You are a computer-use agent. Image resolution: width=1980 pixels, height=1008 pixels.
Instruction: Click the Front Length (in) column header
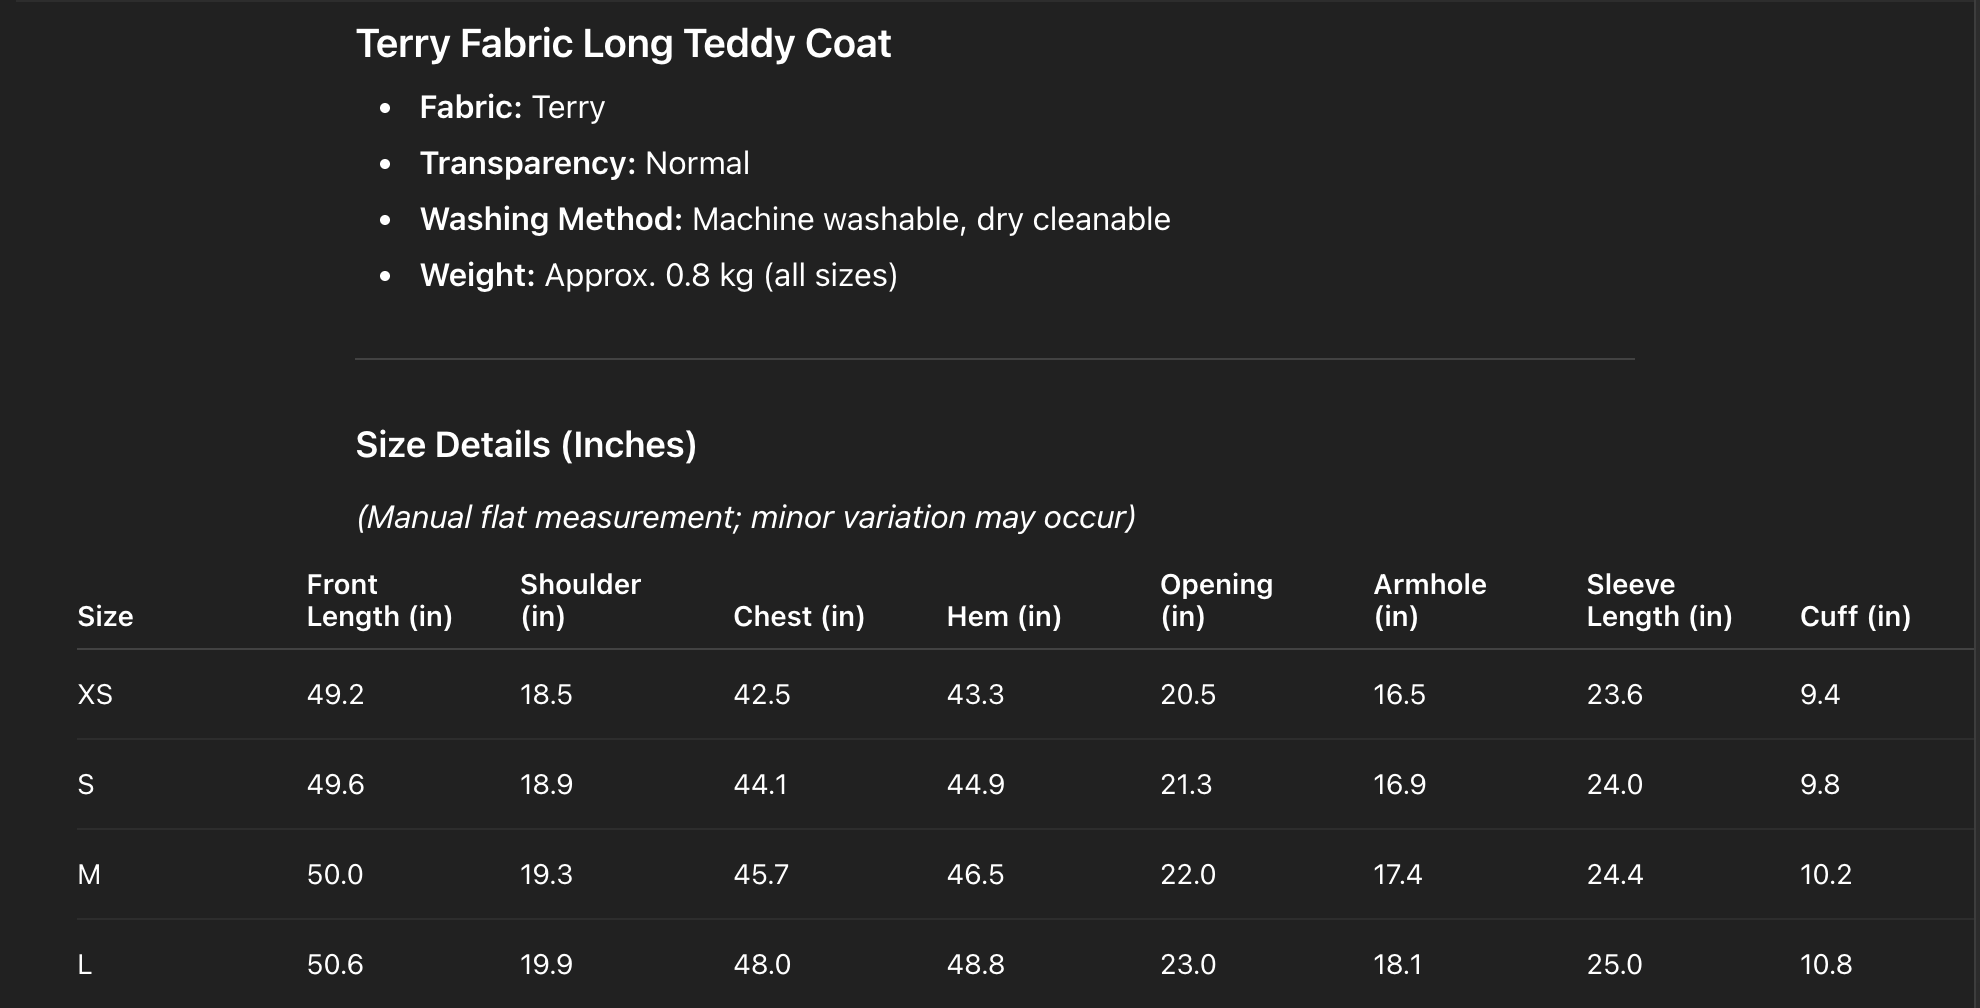click(x=379, y=600)
